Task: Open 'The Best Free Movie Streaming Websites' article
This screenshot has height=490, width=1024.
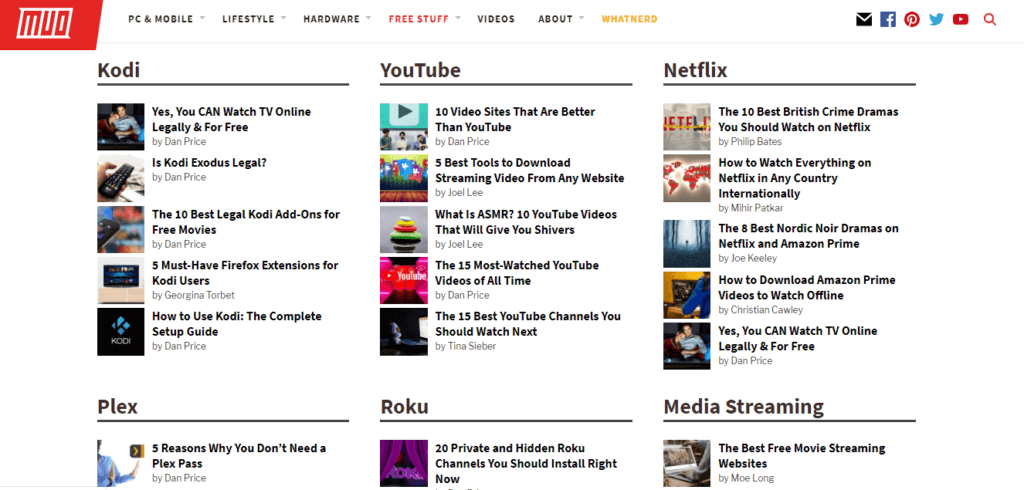Action: coord(802,456)
